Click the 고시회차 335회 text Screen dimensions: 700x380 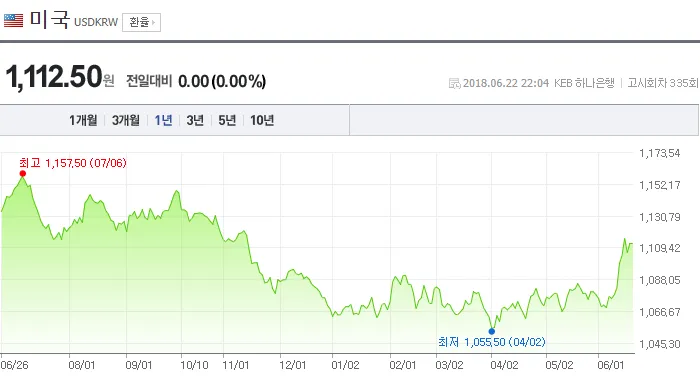pyautogui.click(x=662, y=83)
